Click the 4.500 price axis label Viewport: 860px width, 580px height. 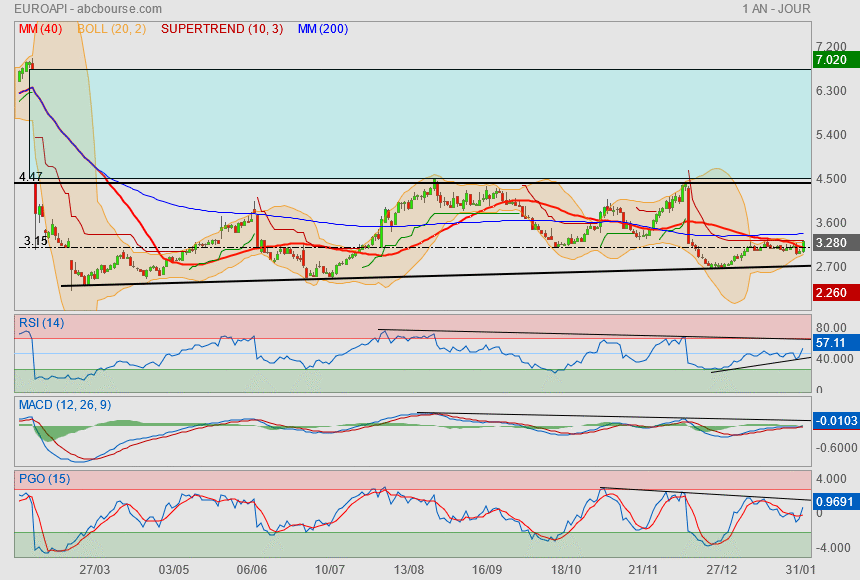pos(831,178)
